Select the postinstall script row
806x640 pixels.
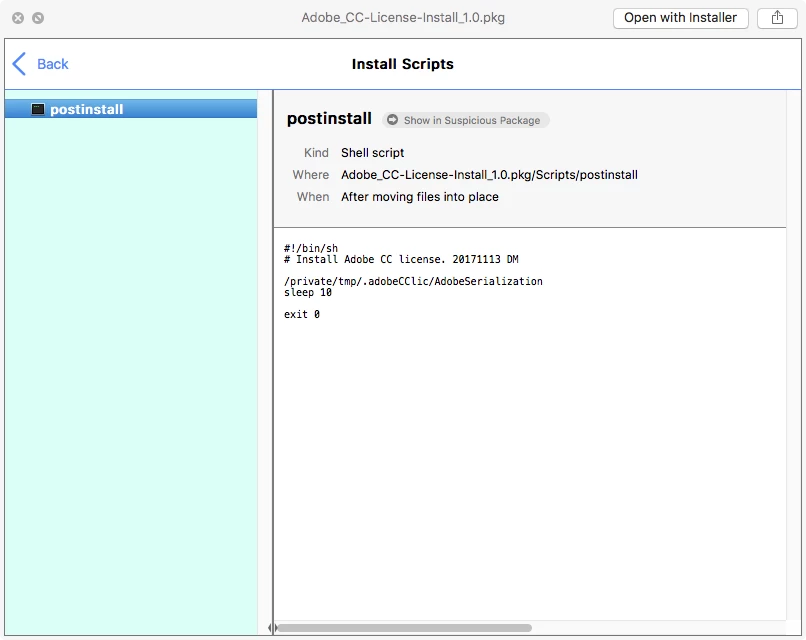pyautogui.click(x=131, y=109)
